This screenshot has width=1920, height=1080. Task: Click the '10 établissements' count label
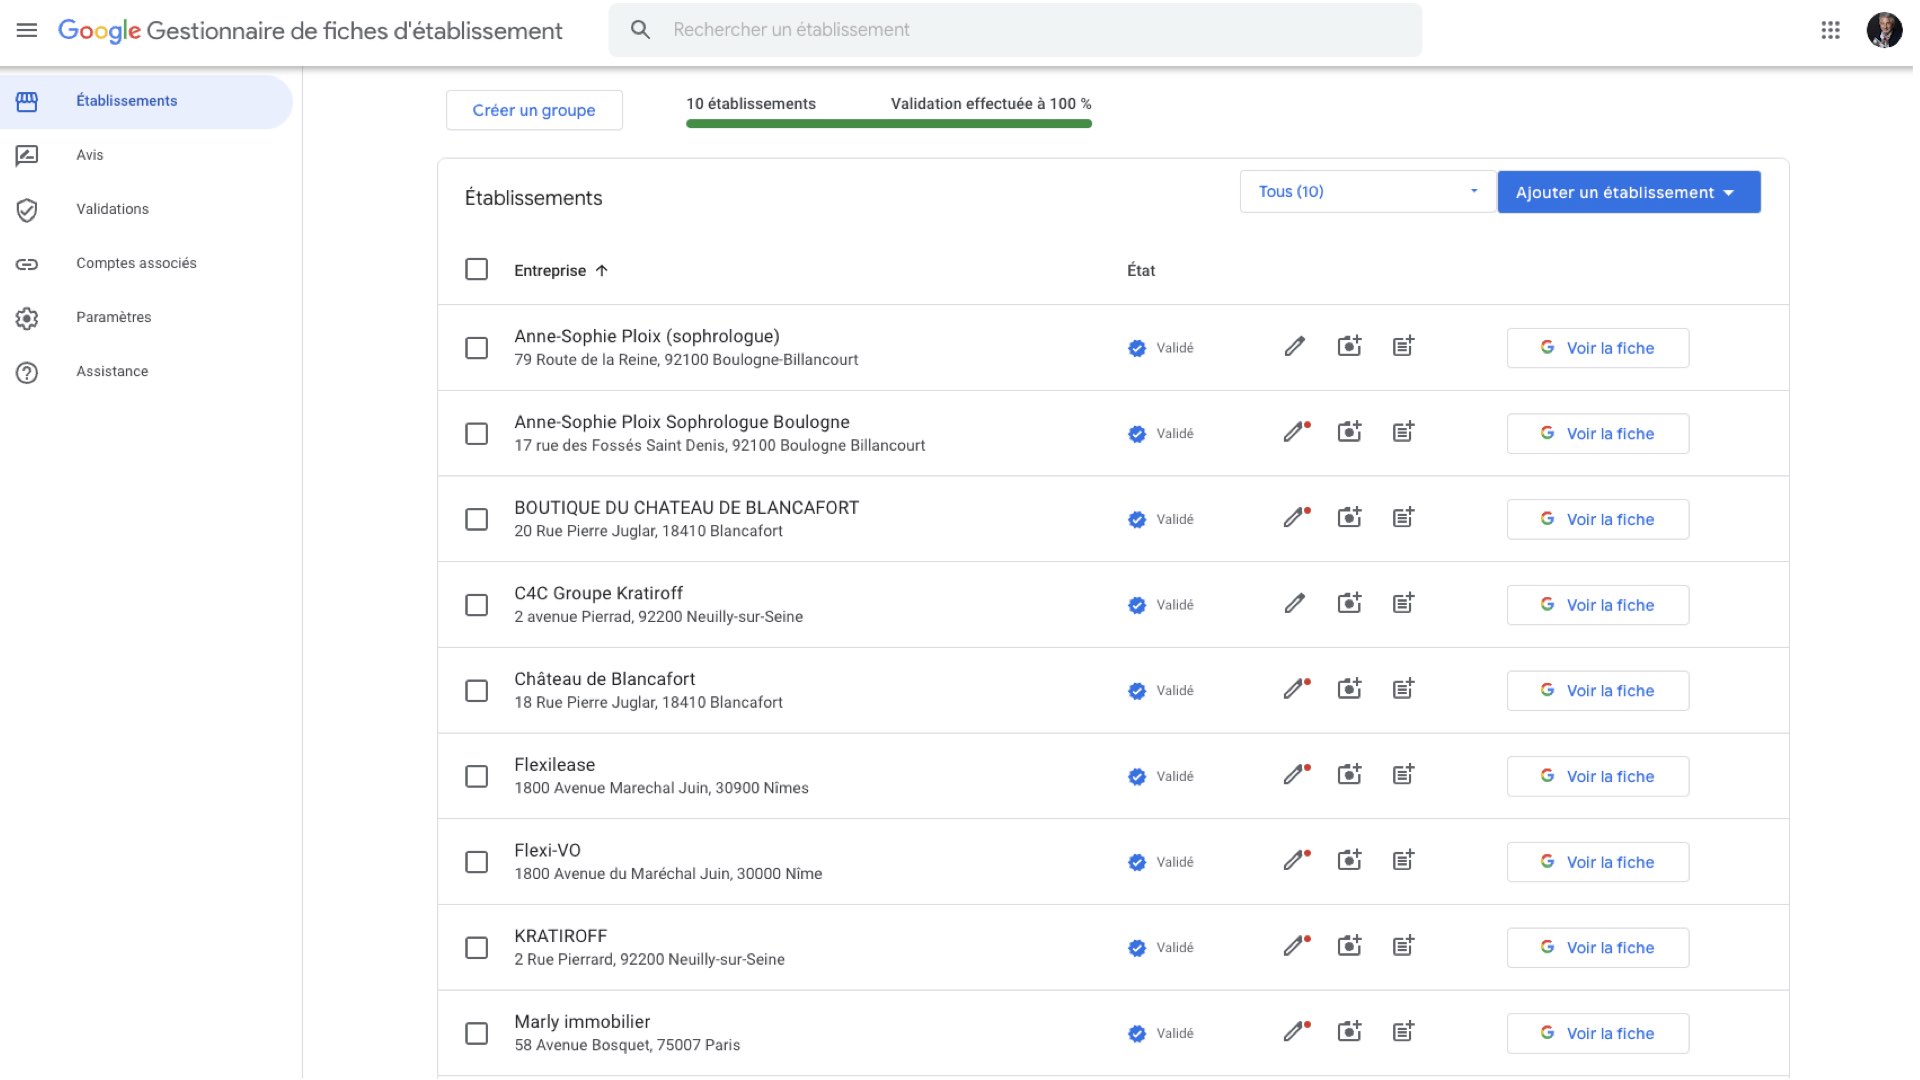pyautogui.click(x=751, y=104)
